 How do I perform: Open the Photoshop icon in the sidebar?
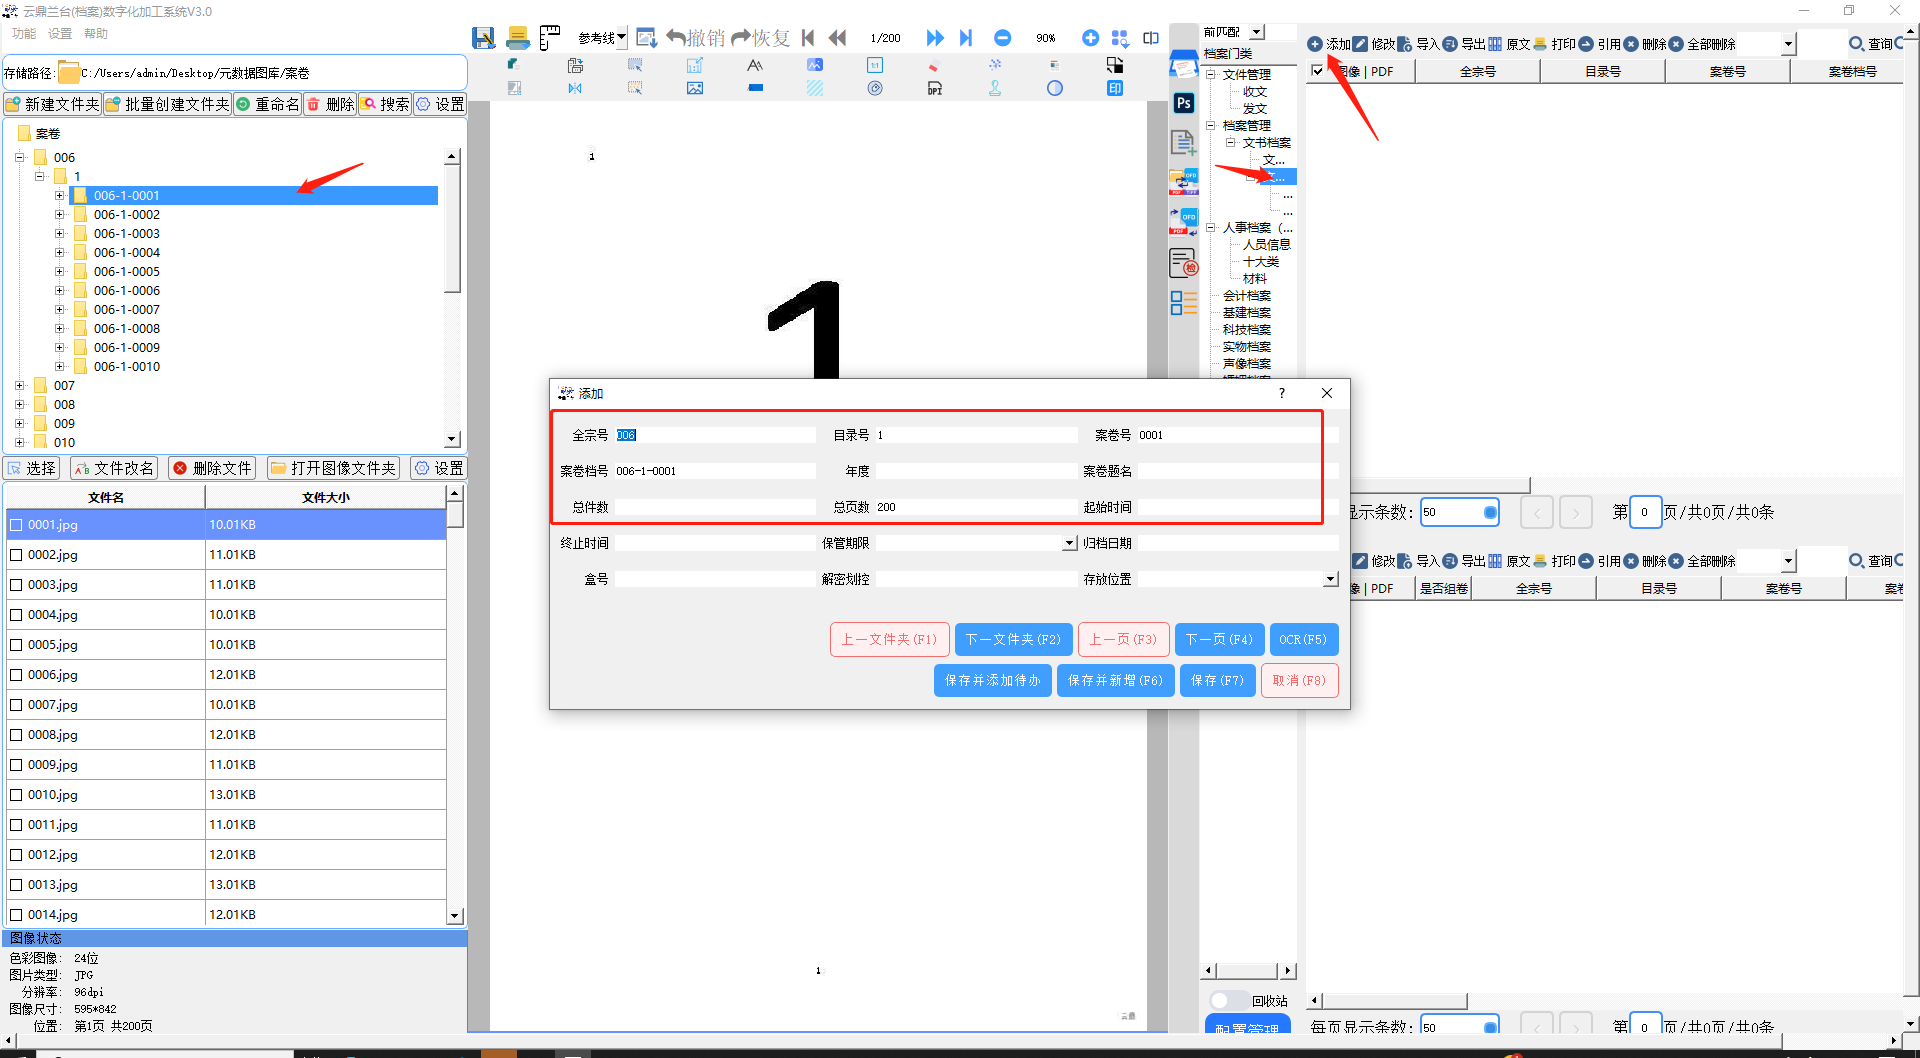[x=1184, y=103]
